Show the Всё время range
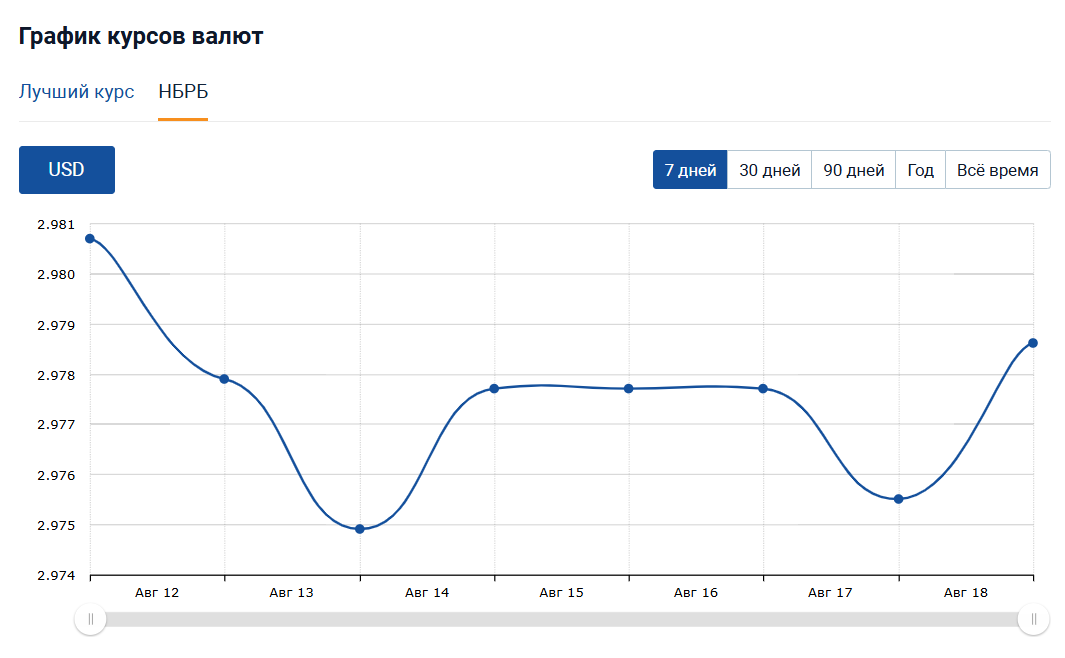Image resolution: width=1065 pixels, height=658 pixels. coord(997,170)
